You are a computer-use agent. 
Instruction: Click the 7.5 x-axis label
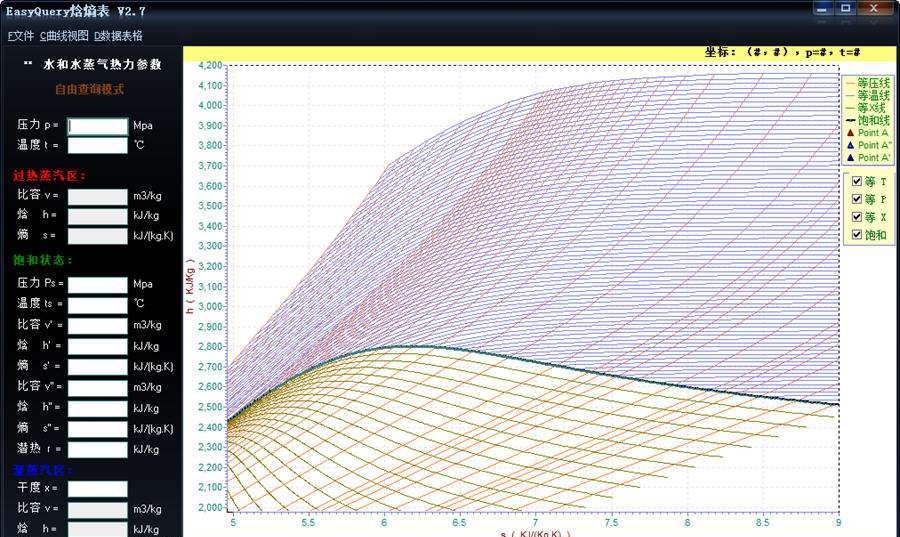[611, 523]
